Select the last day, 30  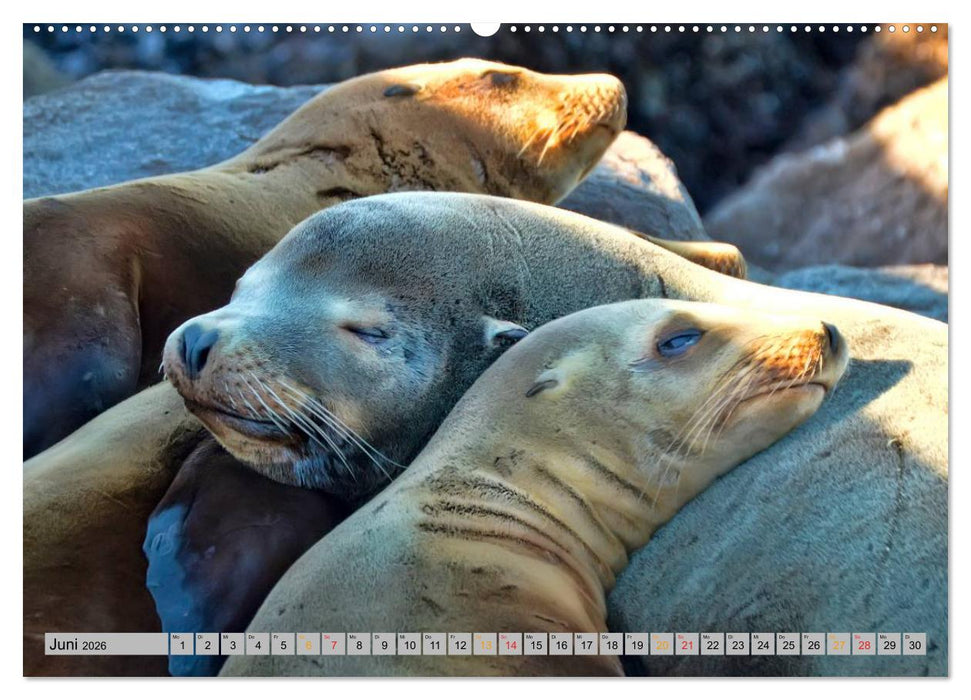(x=914, y=644)
